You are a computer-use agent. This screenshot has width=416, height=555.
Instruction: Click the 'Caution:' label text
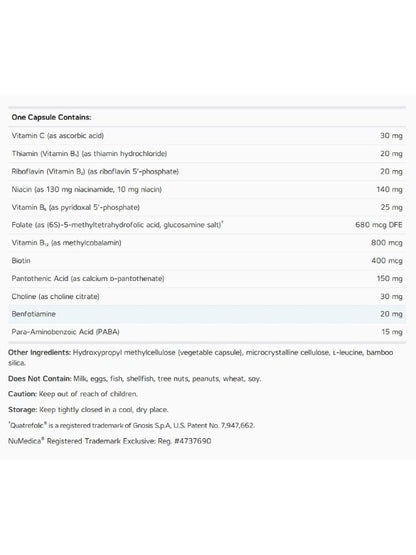point(22,394)
